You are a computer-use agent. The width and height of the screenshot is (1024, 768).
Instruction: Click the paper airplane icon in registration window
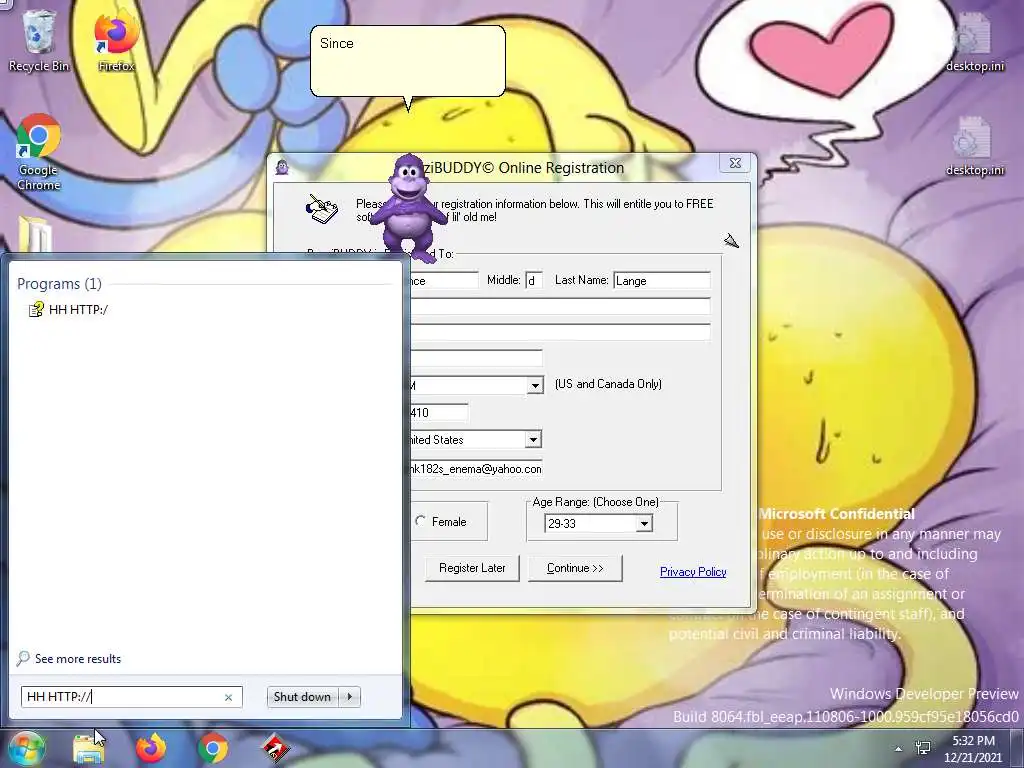coord(731,241)
